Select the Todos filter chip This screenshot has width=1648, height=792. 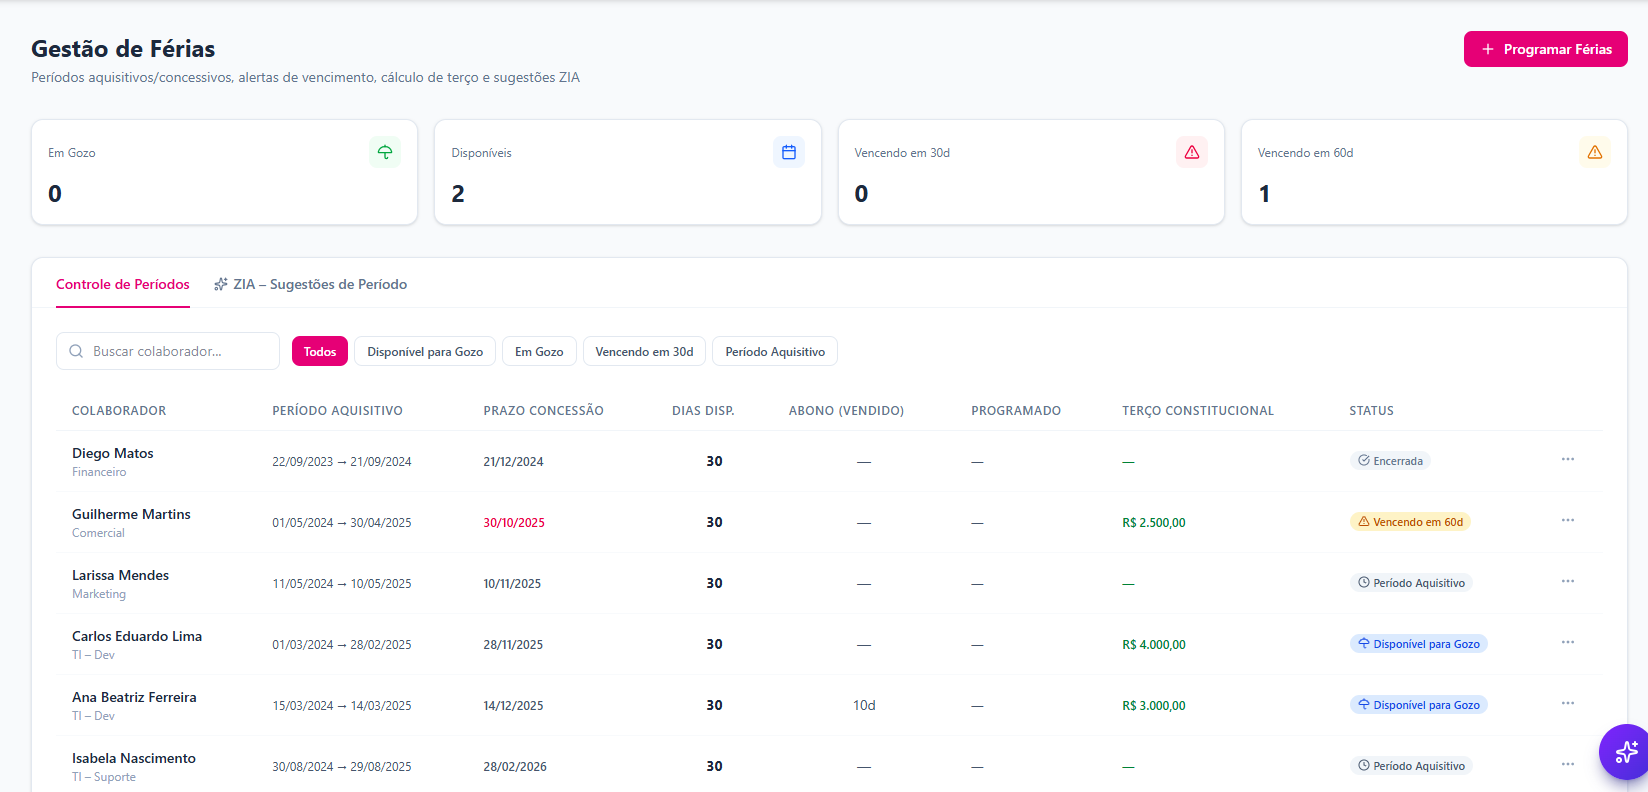pyautogui.click(x=320, y=351)
